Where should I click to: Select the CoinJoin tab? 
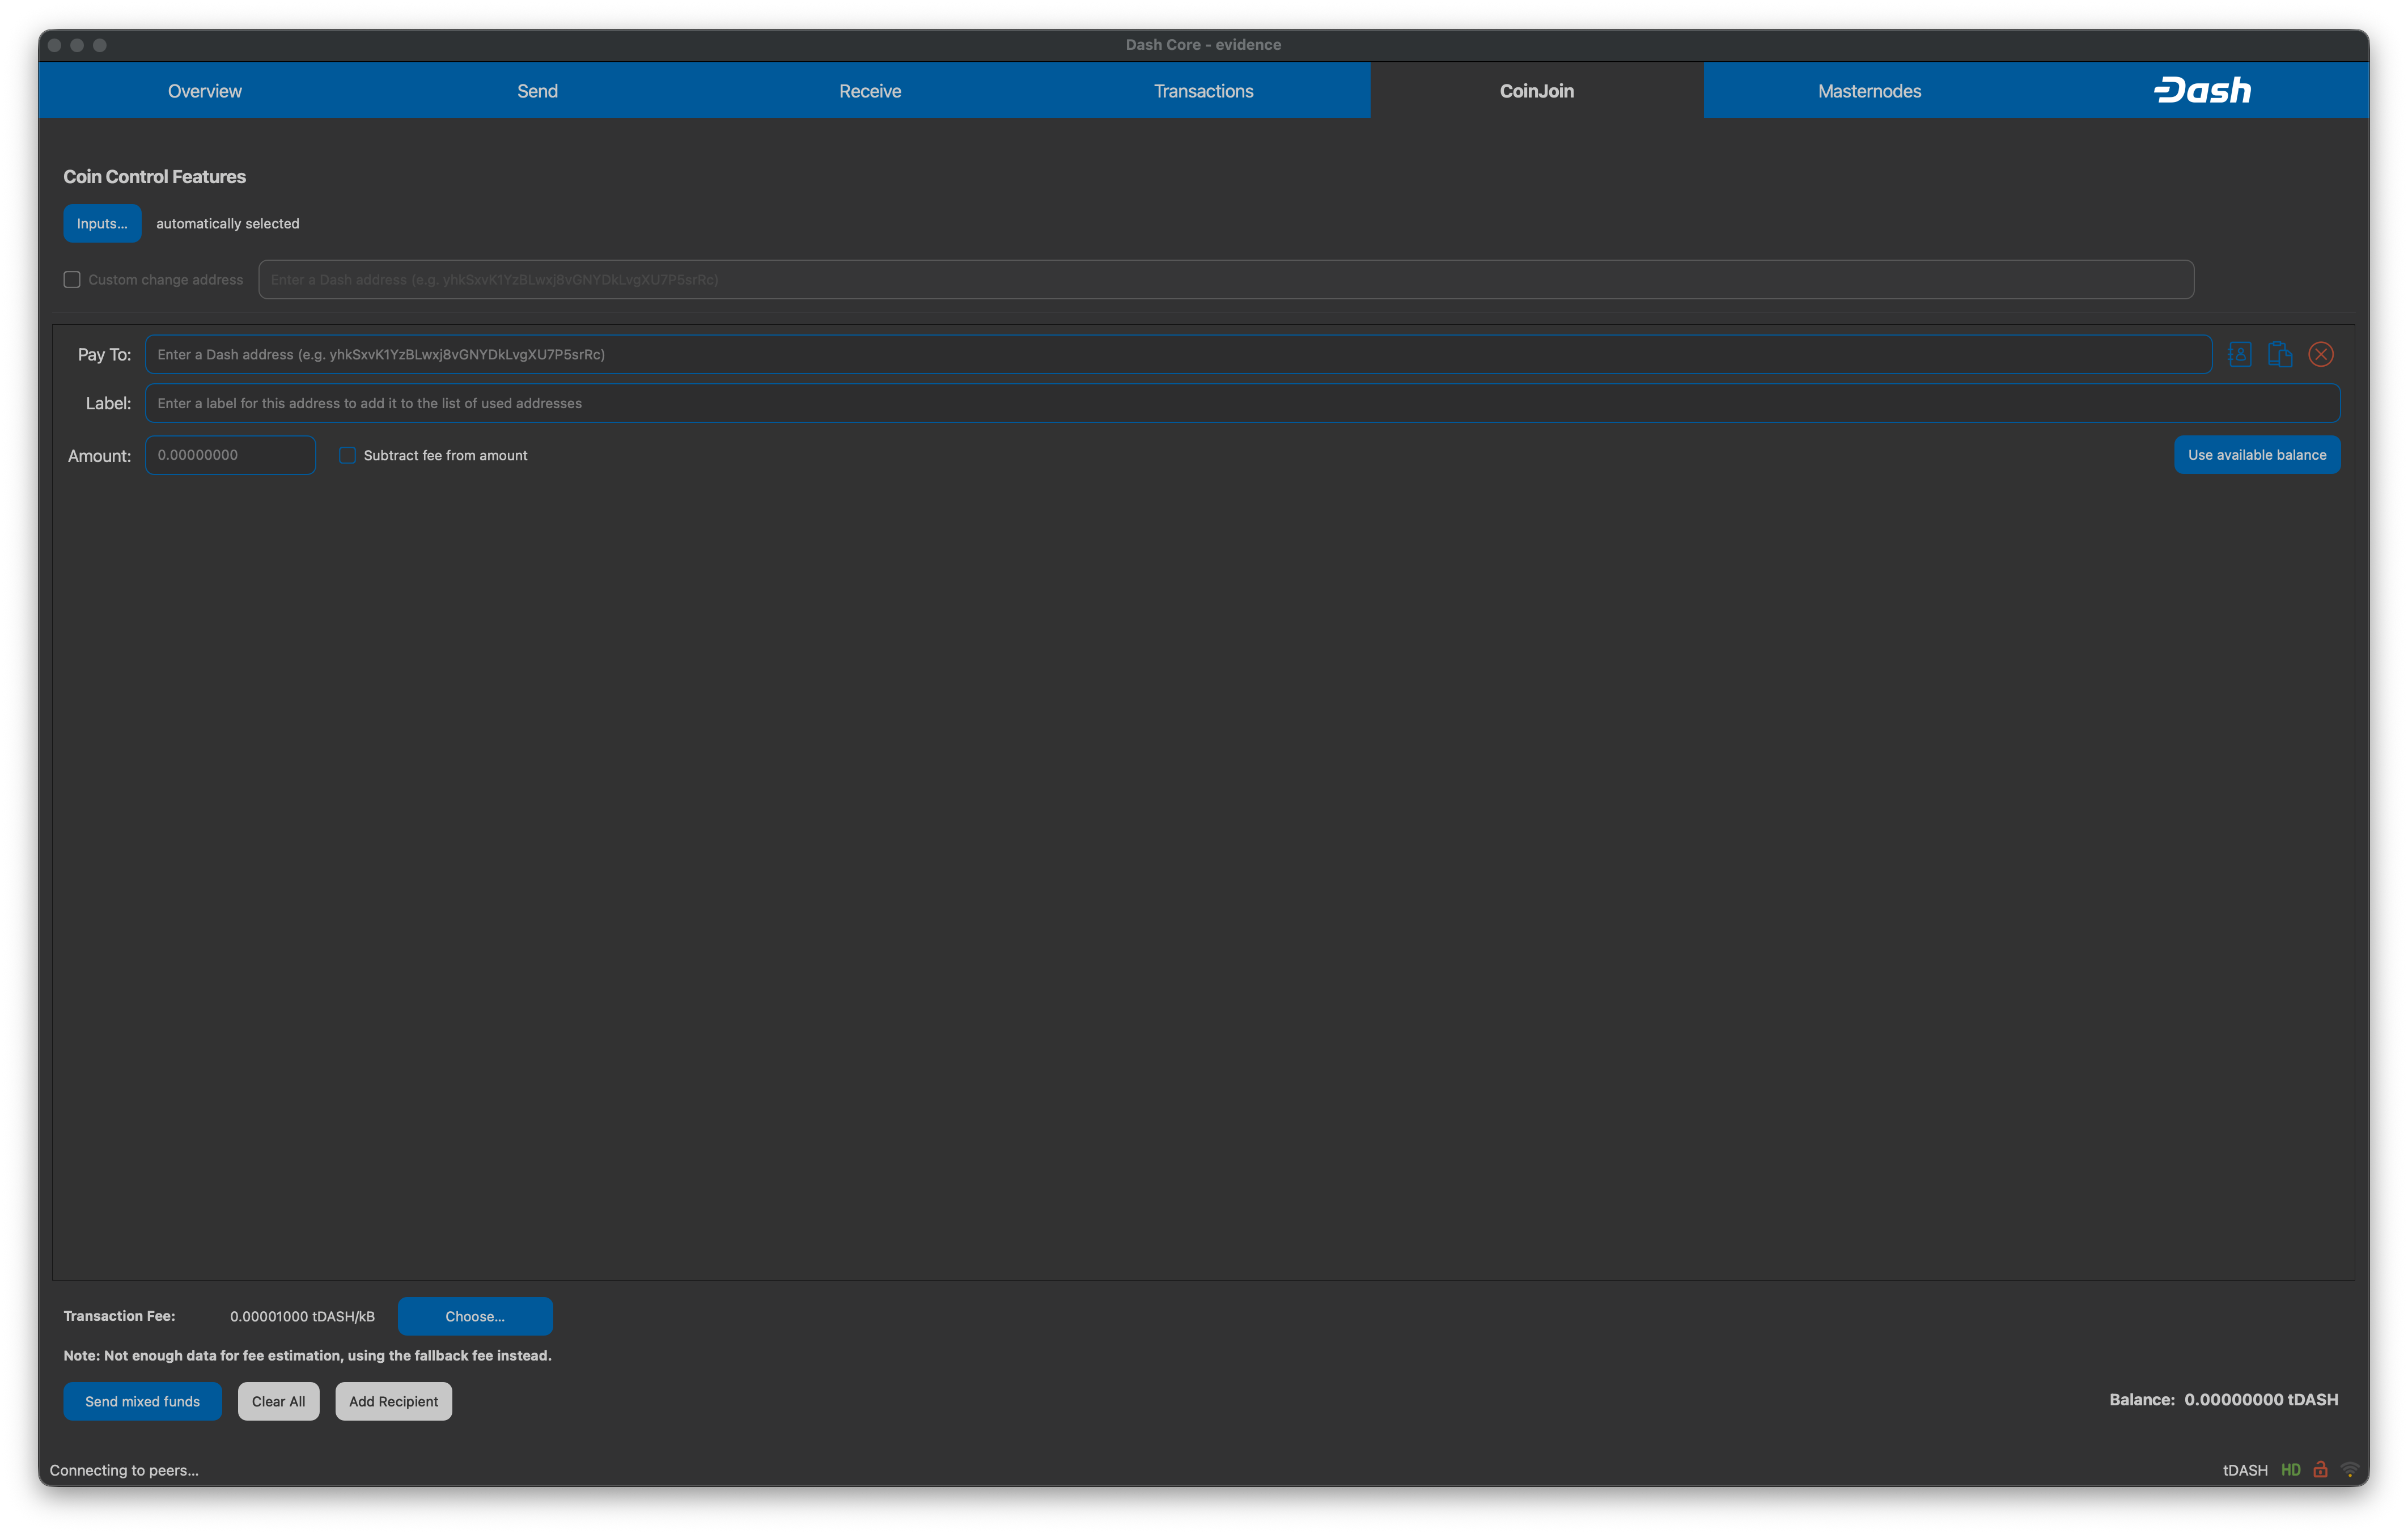click(1536, 90)
